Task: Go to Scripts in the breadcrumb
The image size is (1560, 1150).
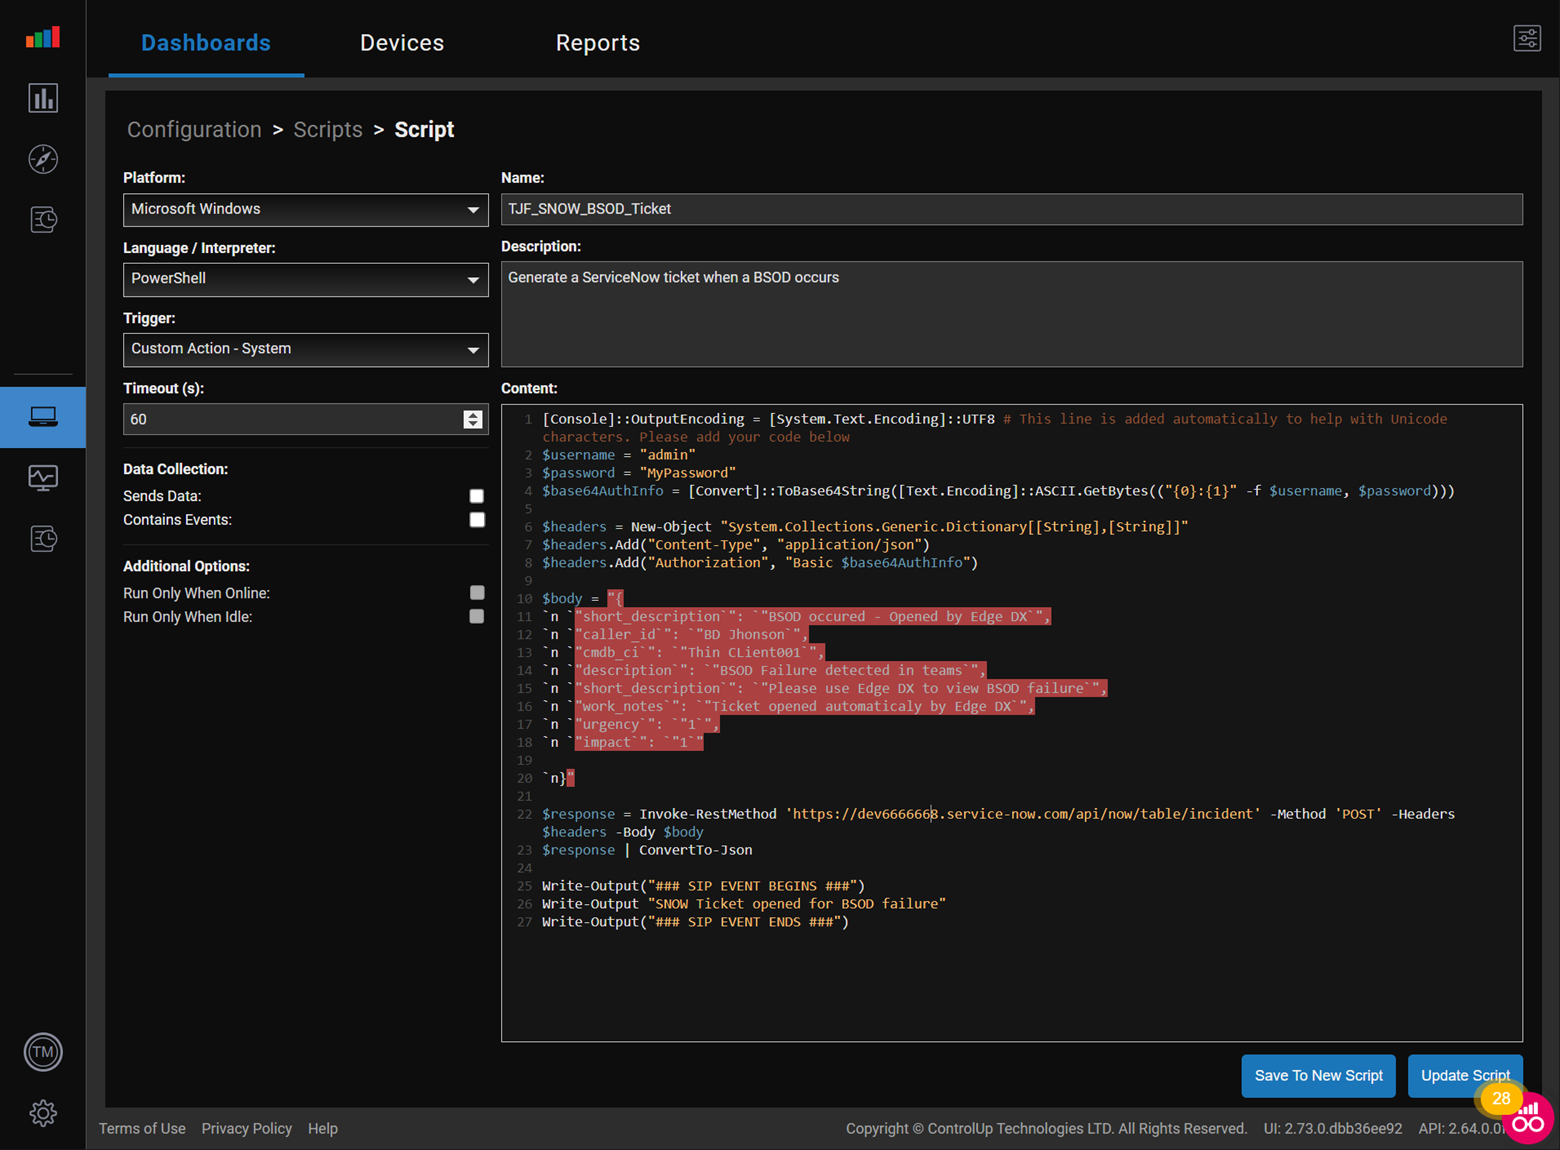Action: coord(328,130)
